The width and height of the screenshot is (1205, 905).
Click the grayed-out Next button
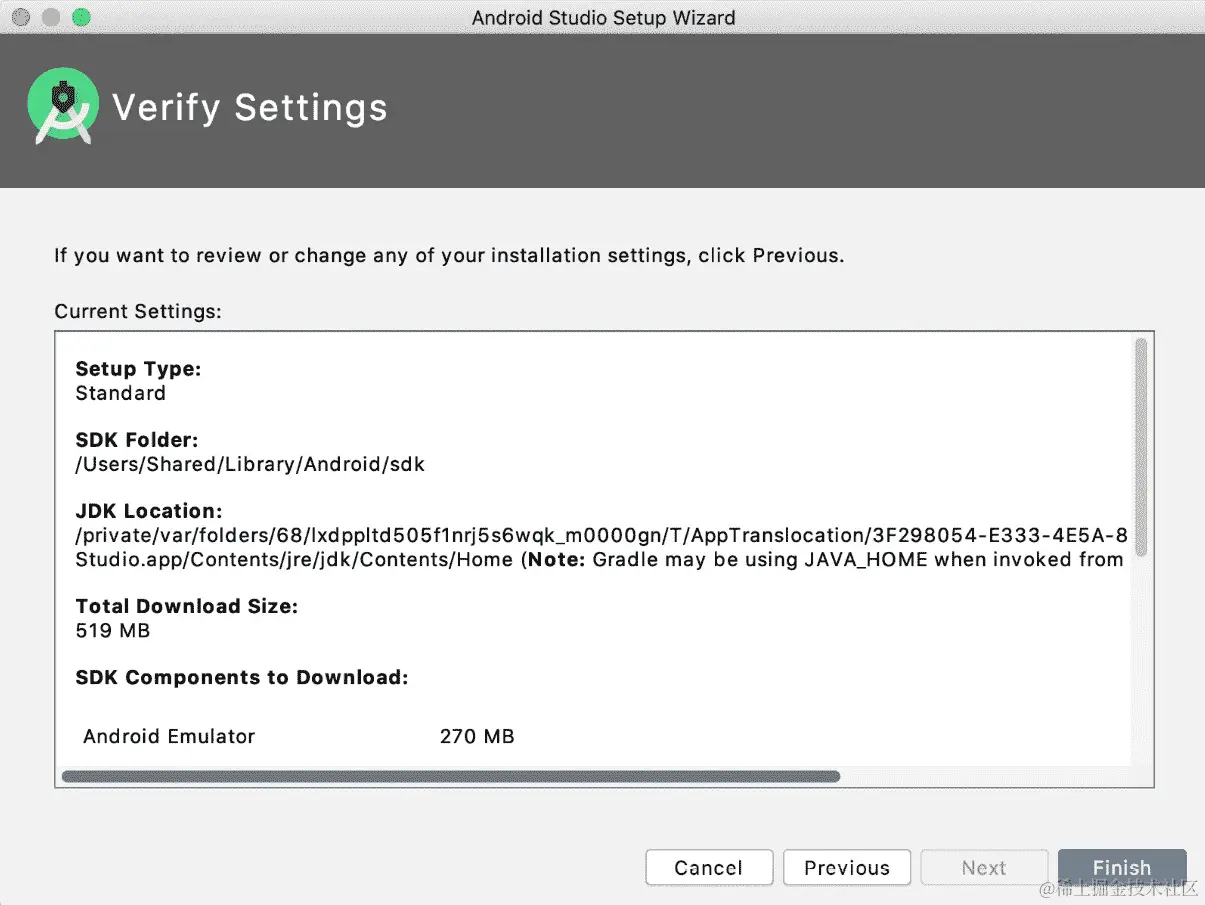tap(984, 867)
